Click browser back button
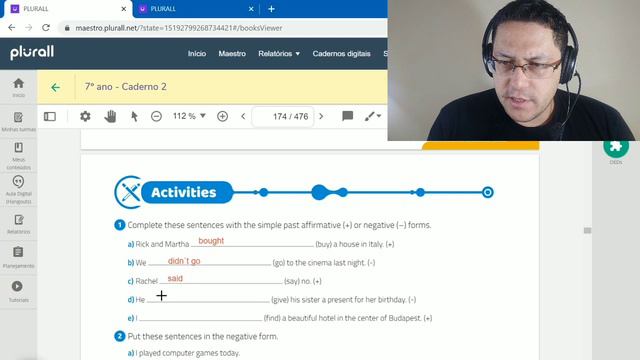The width and height of the screenshot is (640, 360). [11, 28]
